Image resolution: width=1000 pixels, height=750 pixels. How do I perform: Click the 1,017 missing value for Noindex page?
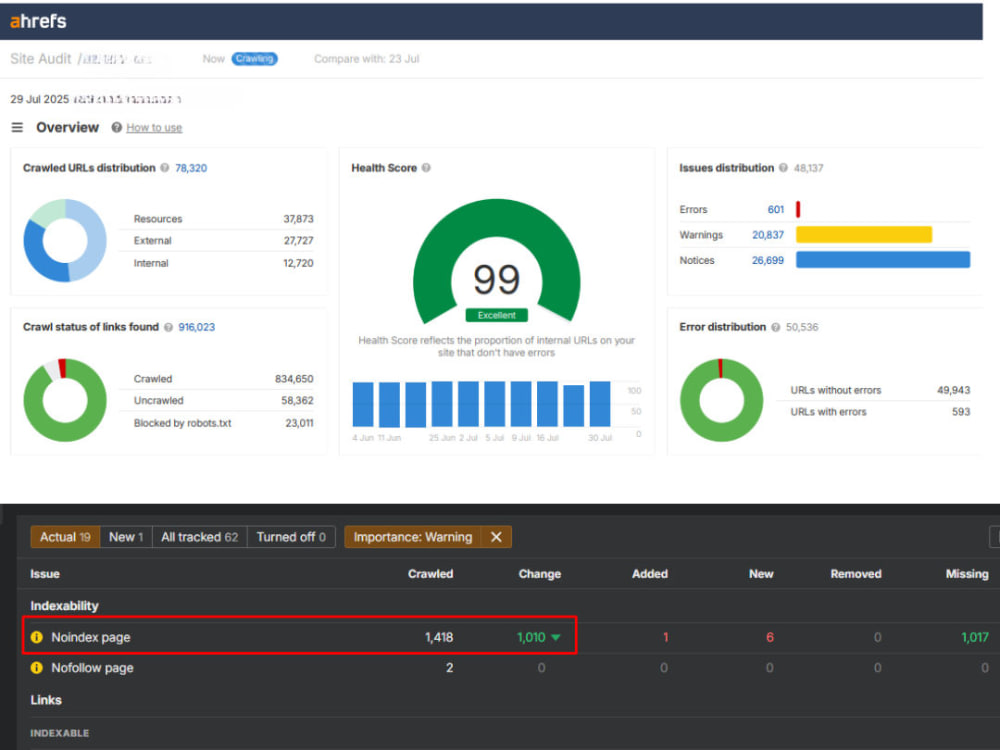[x=974, y=637]
